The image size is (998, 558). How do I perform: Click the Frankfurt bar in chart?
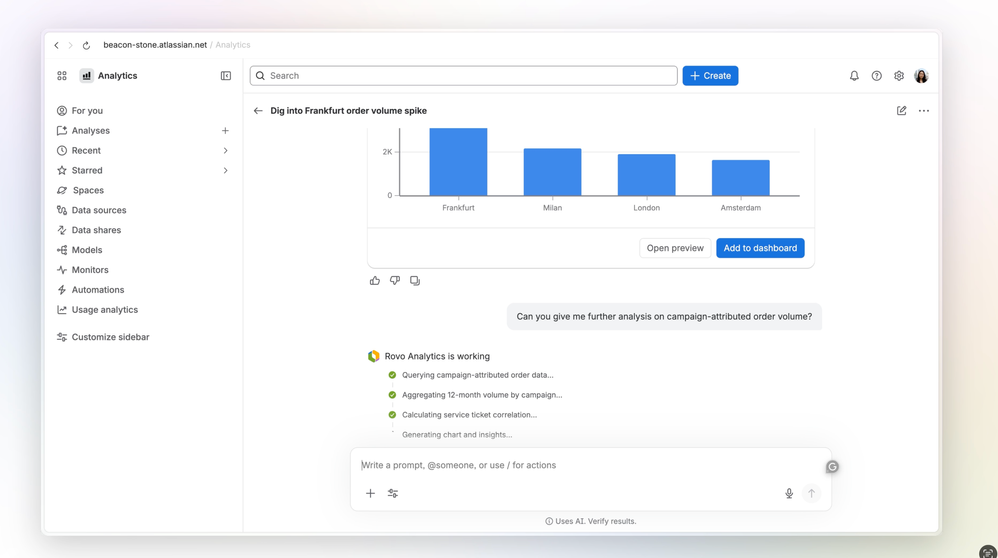[x=458, y=162]
